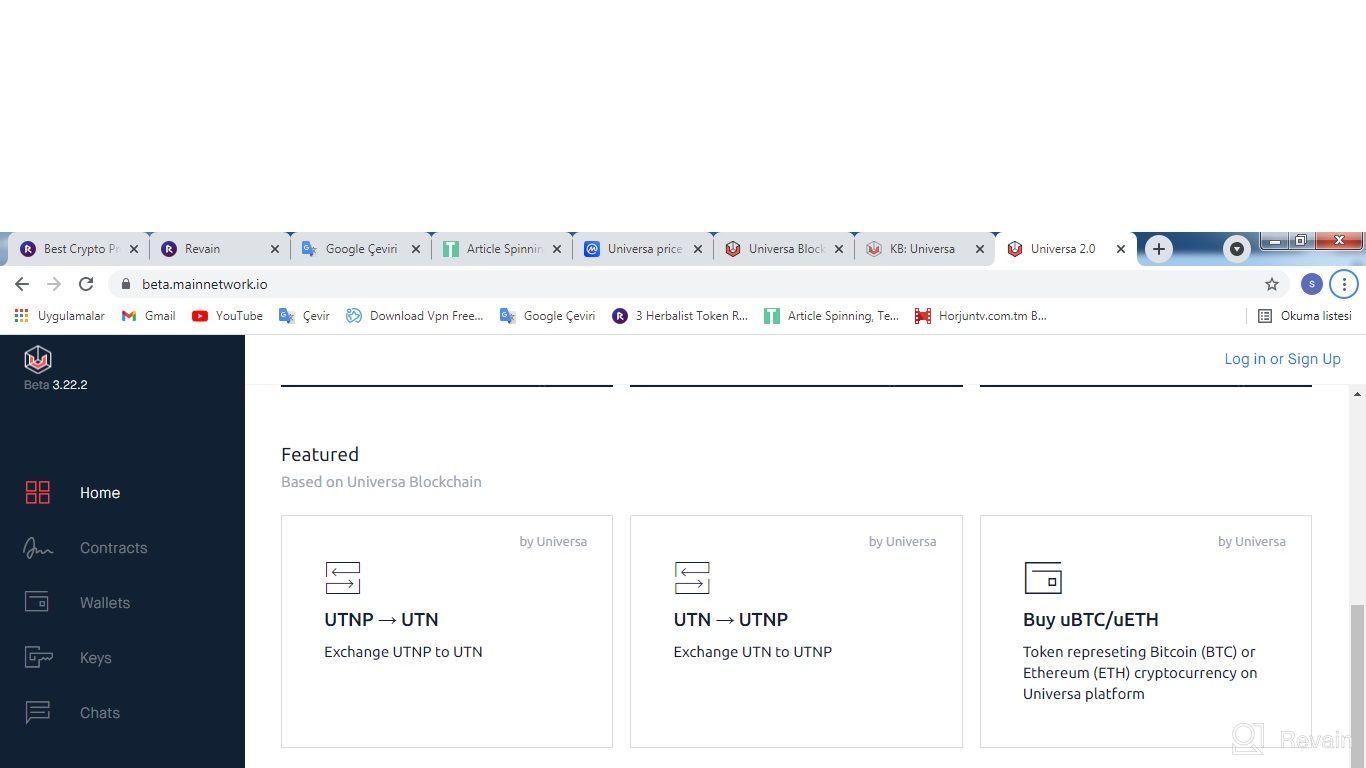Close the Best Crypto tab
The image size is (1366, 768).
tap(134, 249)
